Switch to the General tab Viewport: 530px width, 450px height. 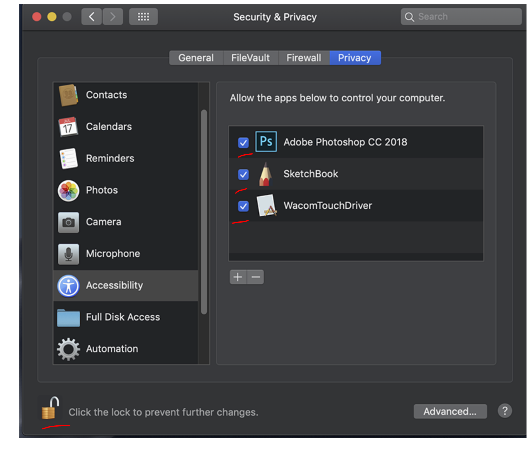(x=196, y=58)
